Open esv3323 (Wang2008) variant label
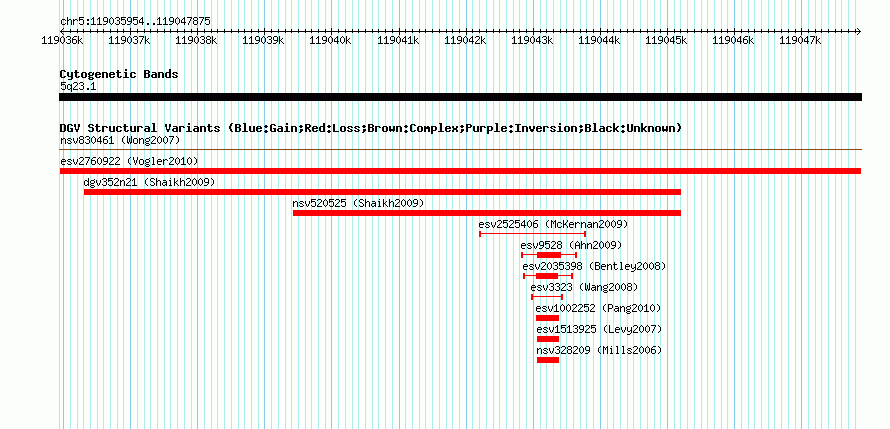890x429 pixels. click(x=584, y=287)
